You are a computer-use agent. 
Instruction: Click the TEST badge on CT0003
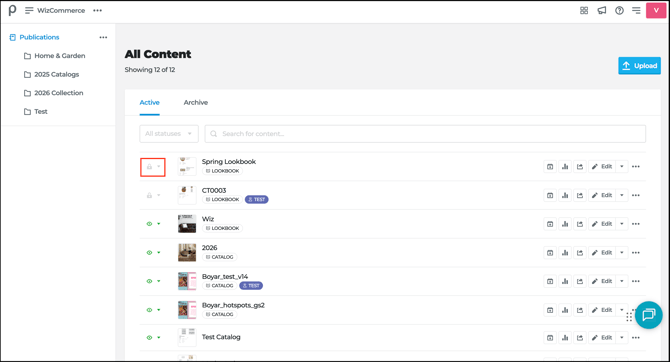tap(256, 200)
